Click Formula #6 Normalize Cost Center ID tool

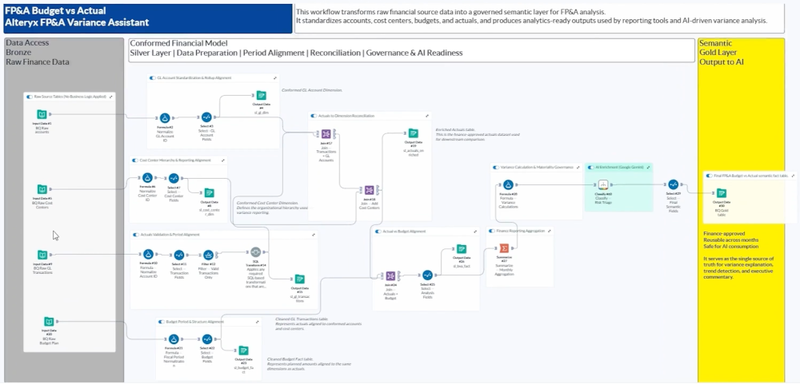coord(147,177)
